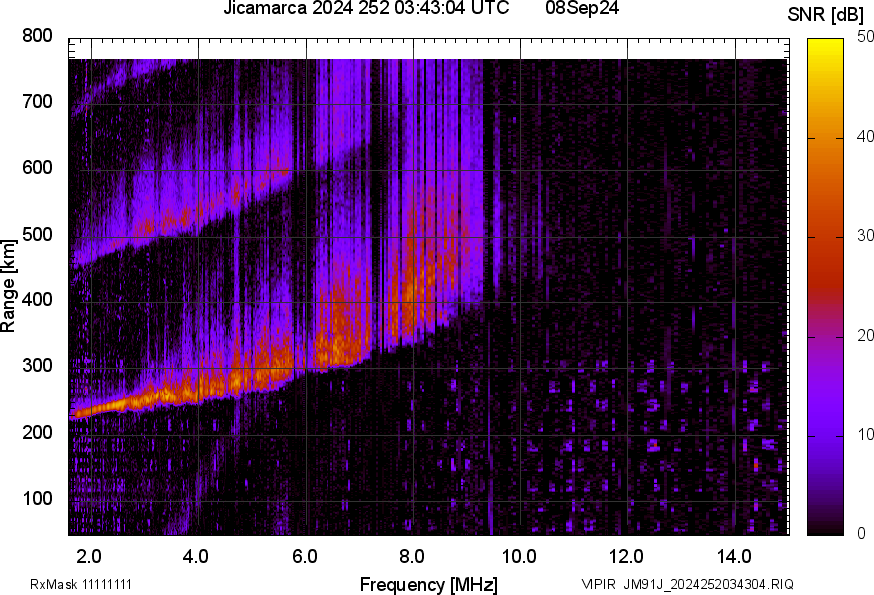Select the 50 tick label on the colorbar
Viewport: 874px width, 595px height.
(x=865, y=37)
